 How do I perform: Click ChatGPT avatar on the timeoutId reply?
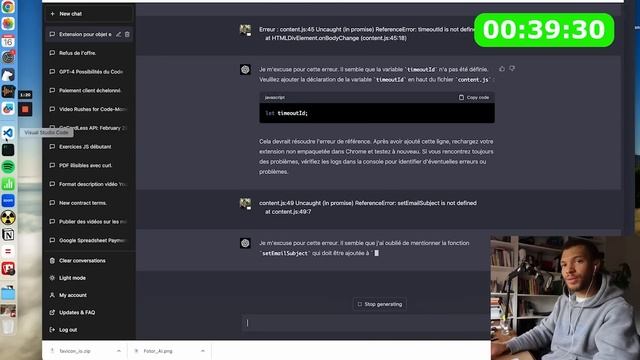[245, 69]
